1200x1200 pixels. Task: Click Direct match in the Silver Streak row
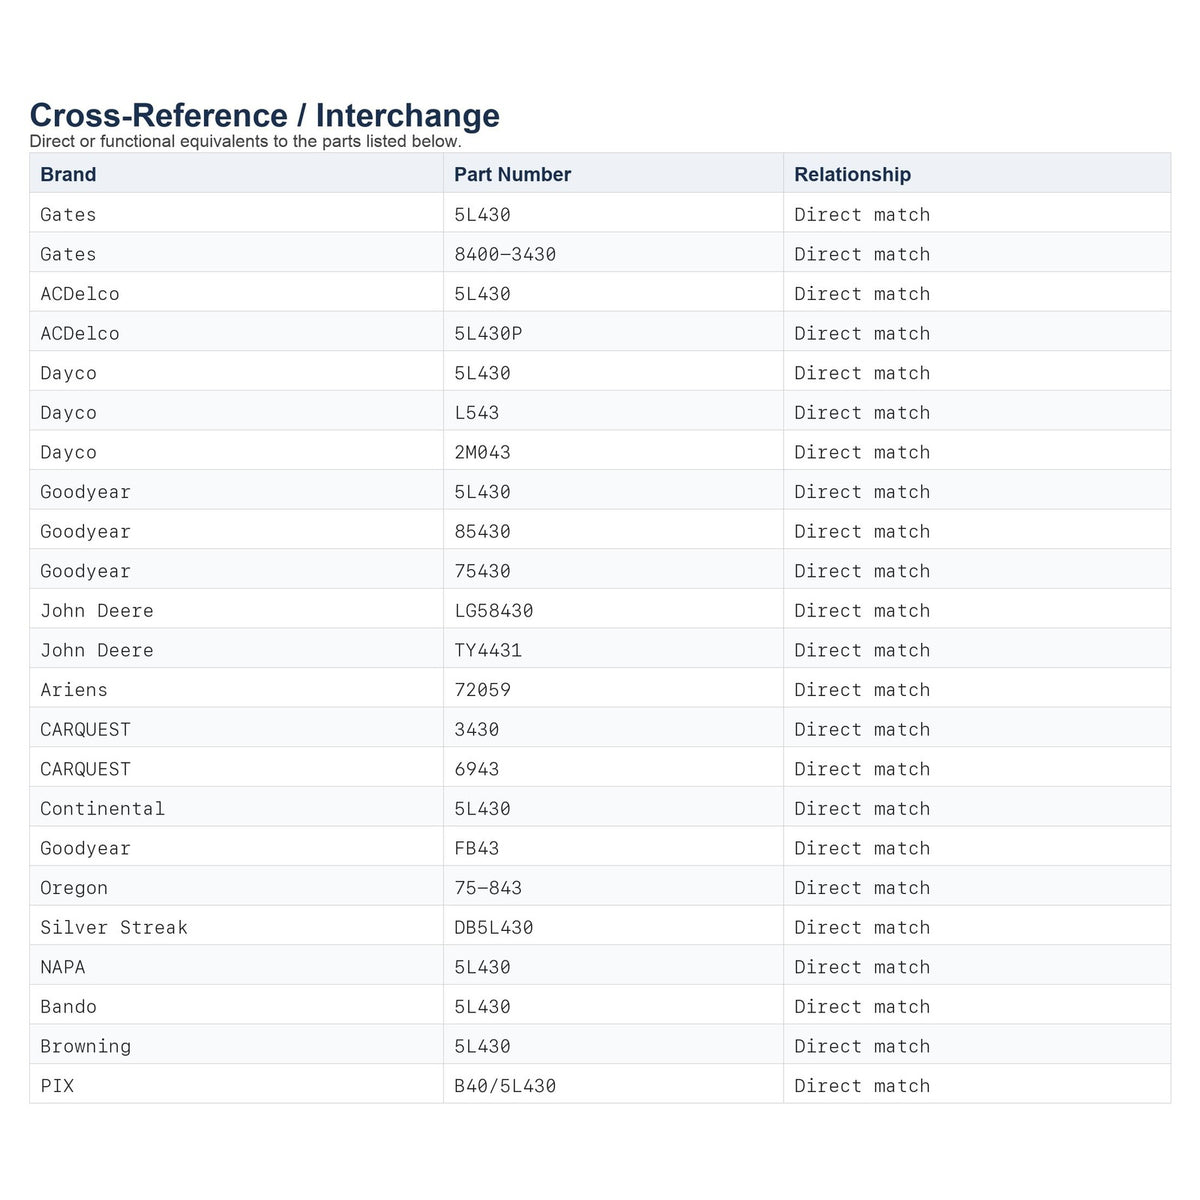pos(862,927)
